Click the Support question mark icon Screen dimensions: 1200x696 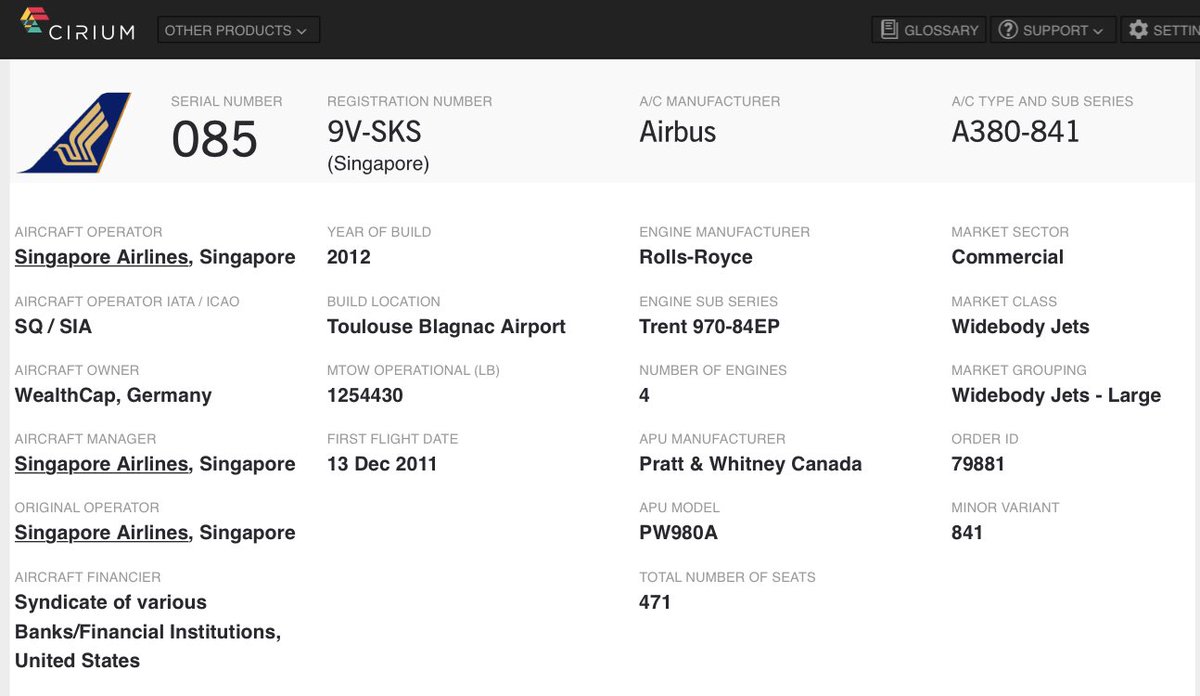click(x=1008, y=30)
